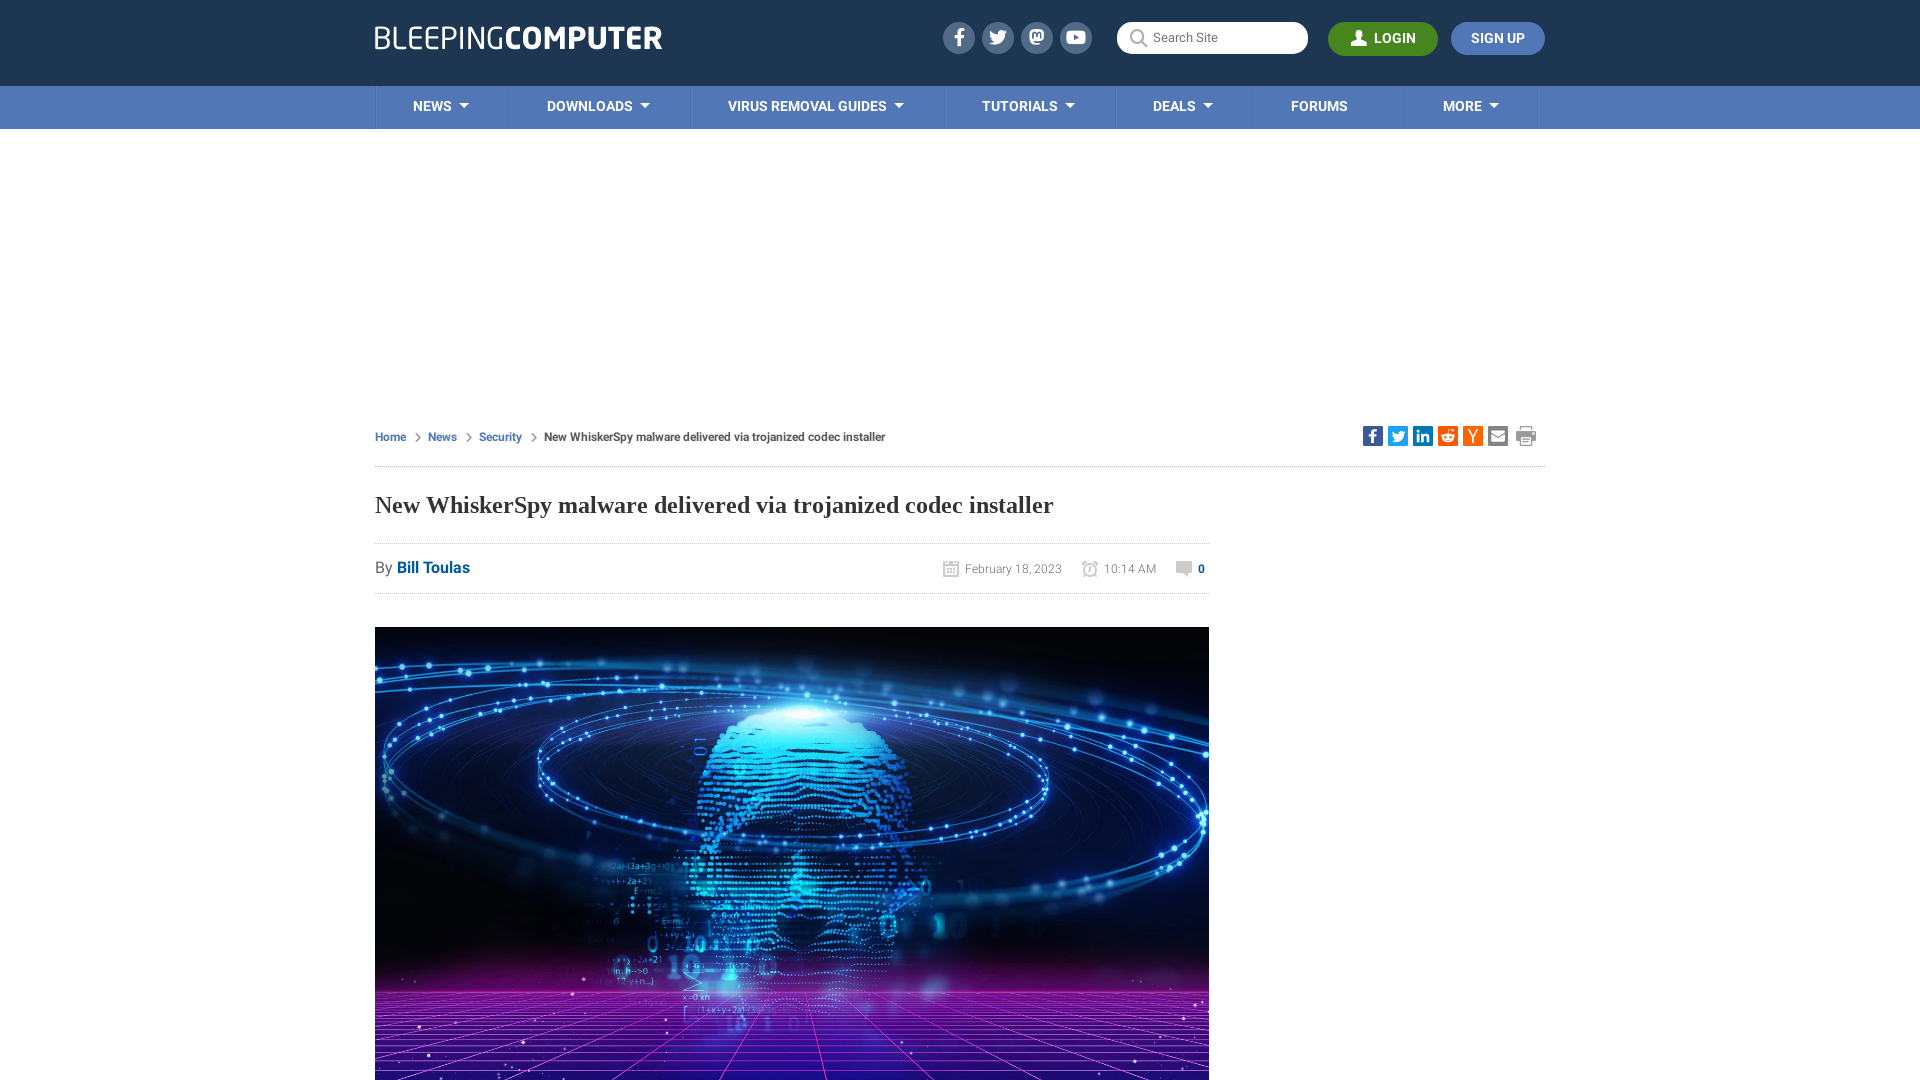Open the TUTORIALS menu
Image resolution: width=1920 pixels, height=1080 pixels.
coord(1029,105)
